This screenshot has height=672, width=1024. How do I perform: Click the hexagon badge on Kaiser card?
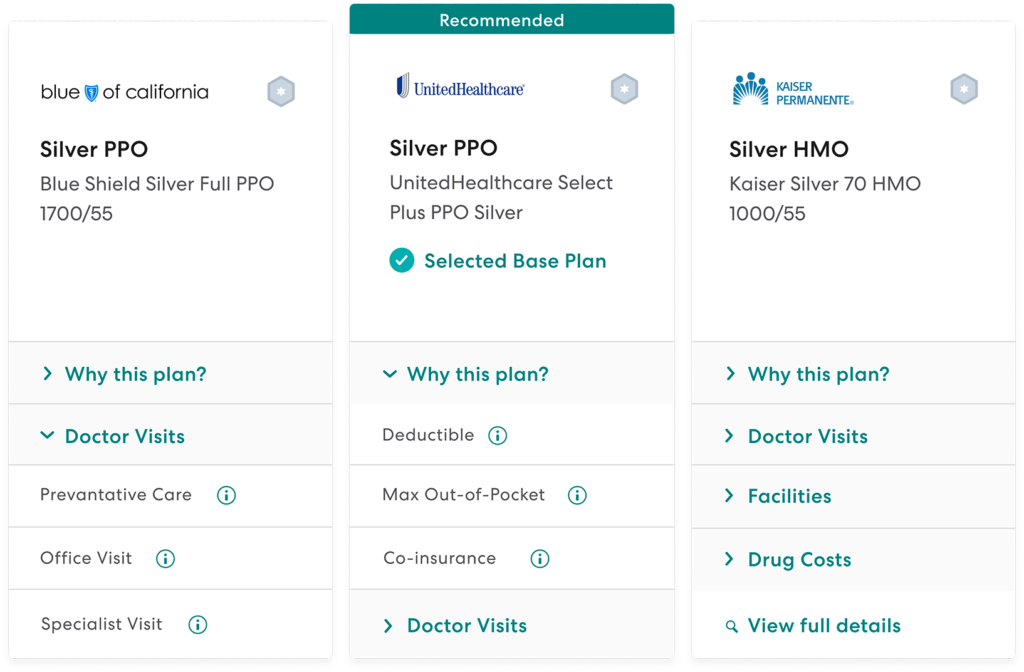[963, 88]
